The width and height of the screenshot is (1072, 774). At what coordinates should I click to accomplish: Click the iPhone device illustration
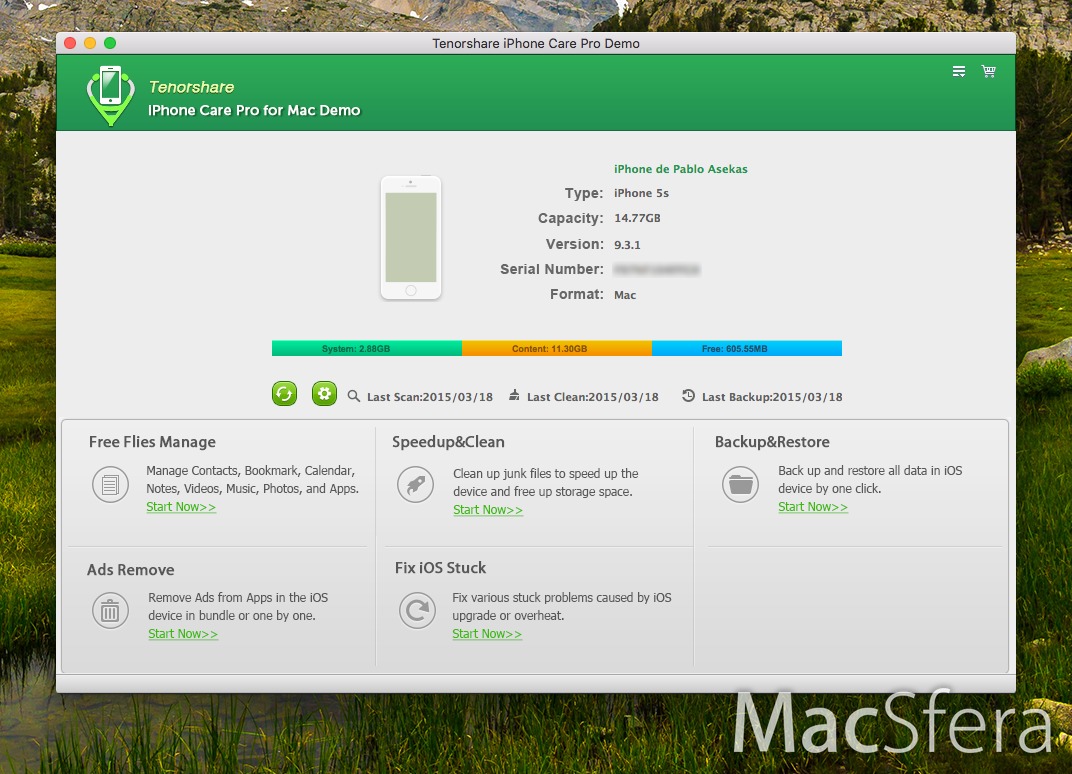[411, 238]
